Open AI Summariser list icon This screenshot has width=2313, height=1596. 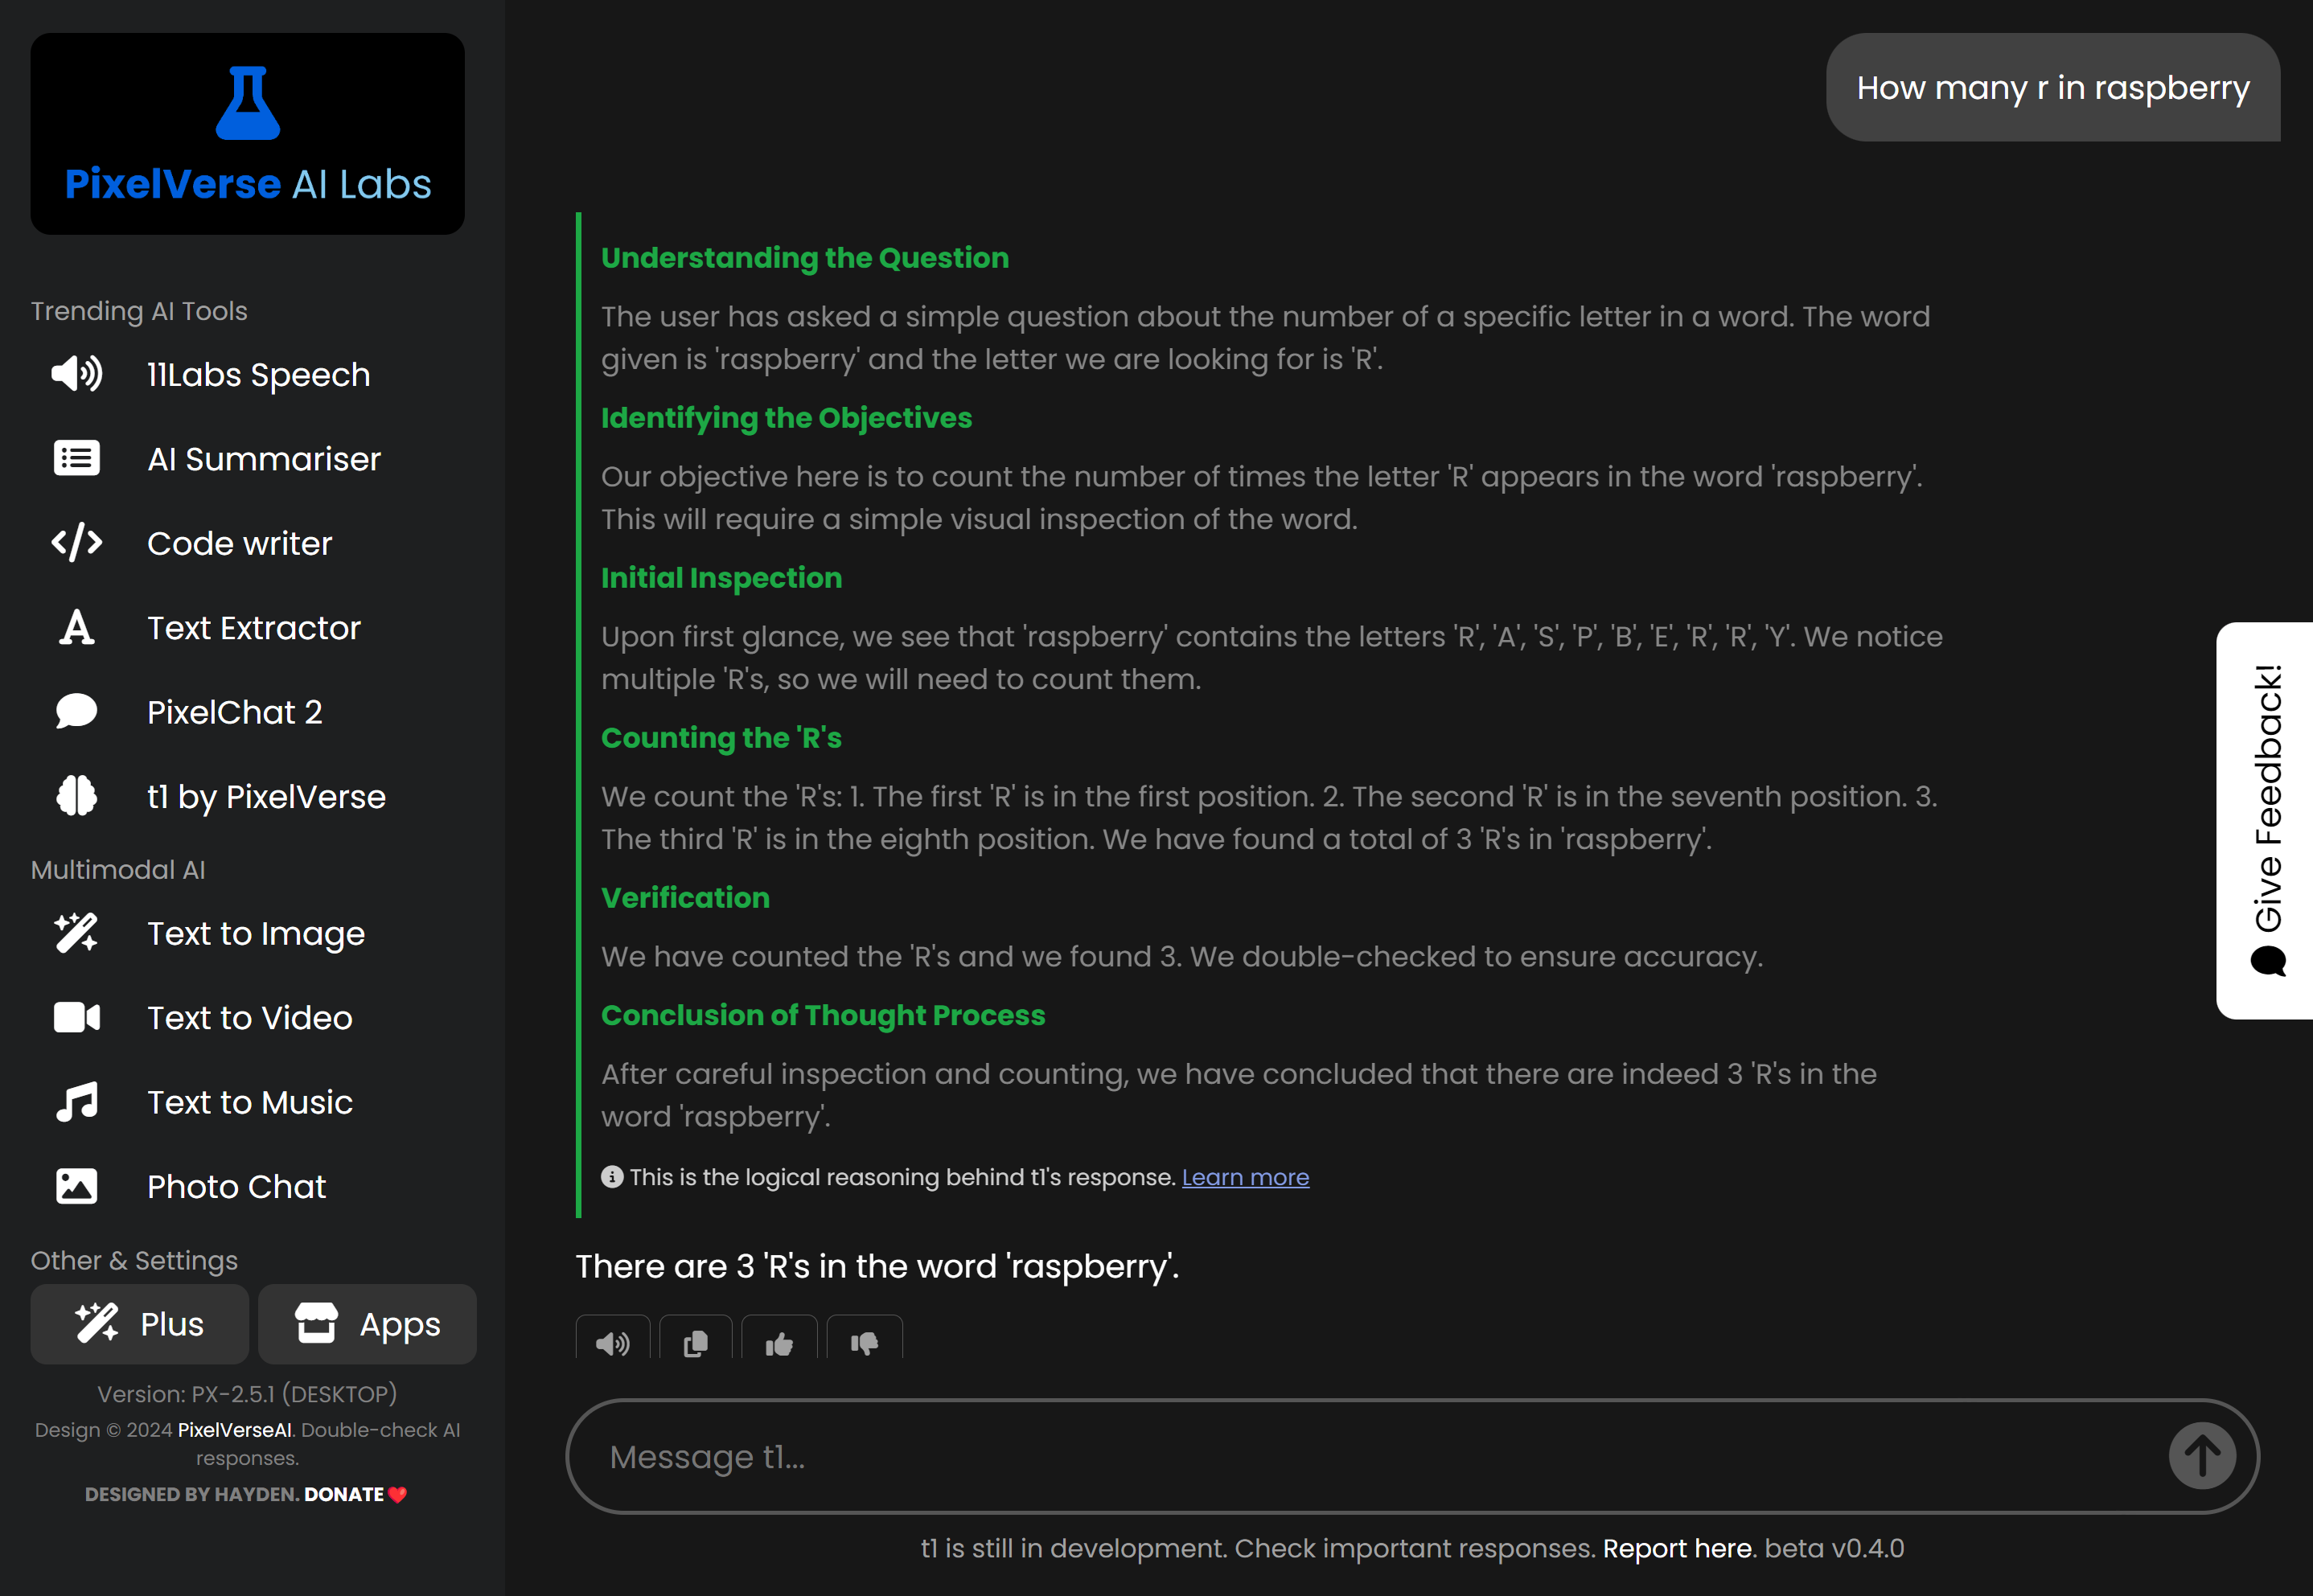76,459
